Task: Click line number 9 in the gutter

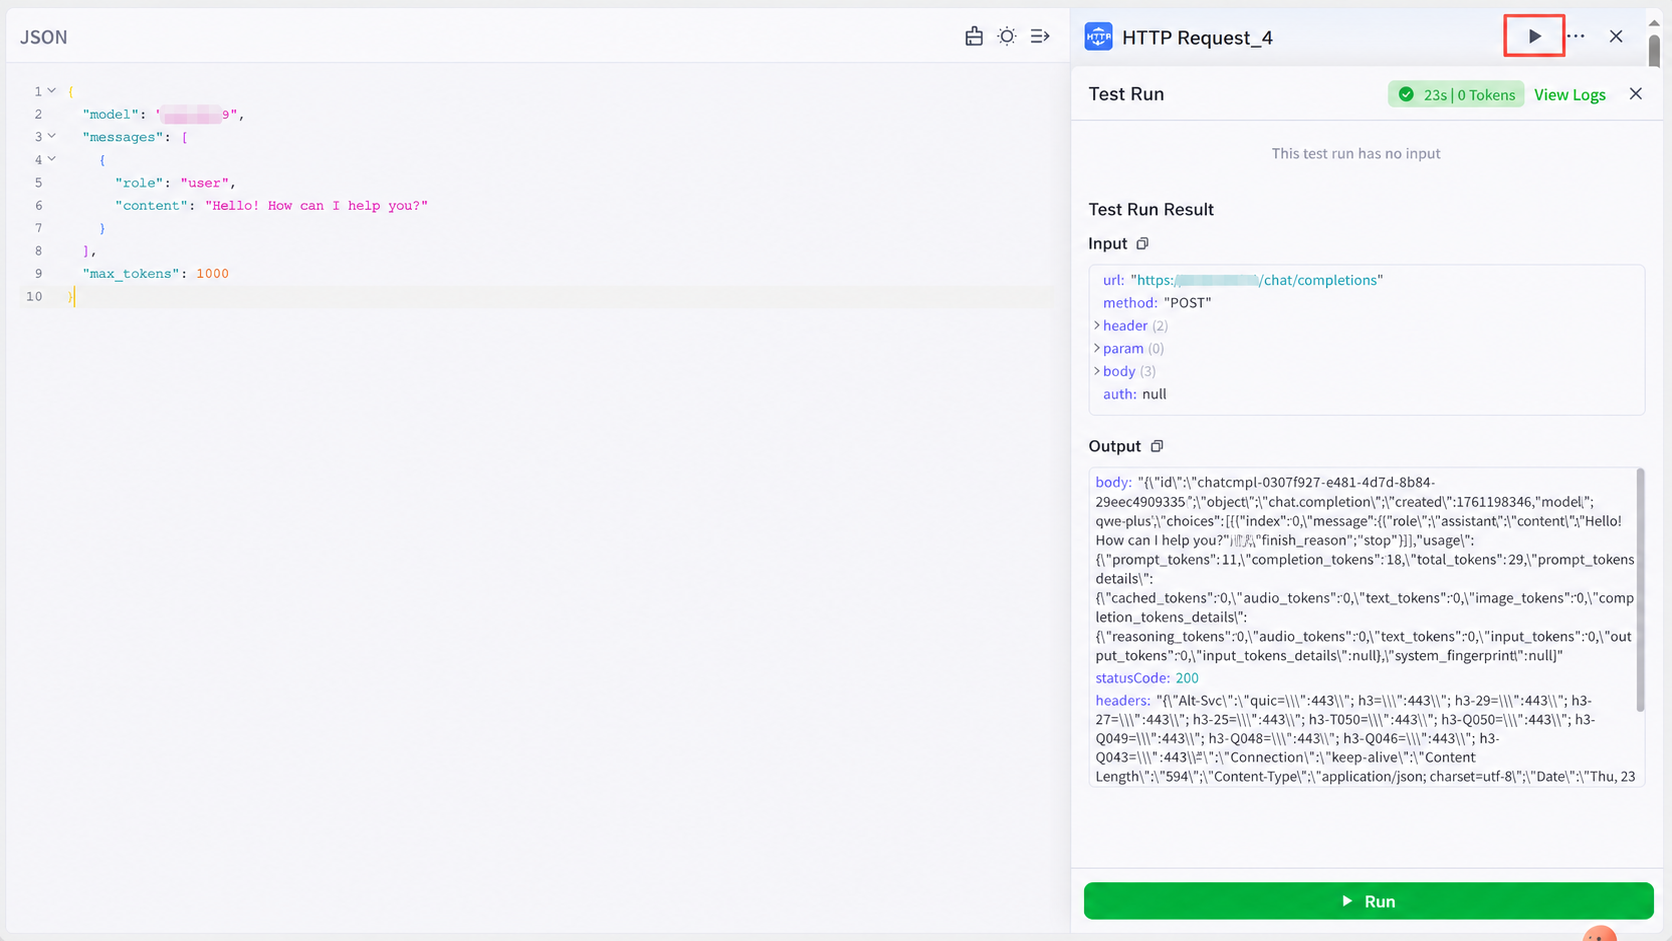Action: [38, 274]
